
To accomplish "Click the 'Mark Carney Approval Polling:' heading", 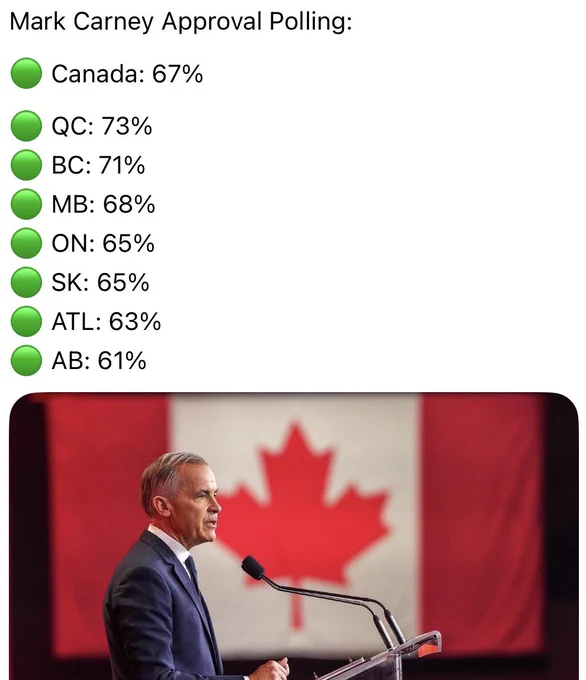I will (180, 22).
